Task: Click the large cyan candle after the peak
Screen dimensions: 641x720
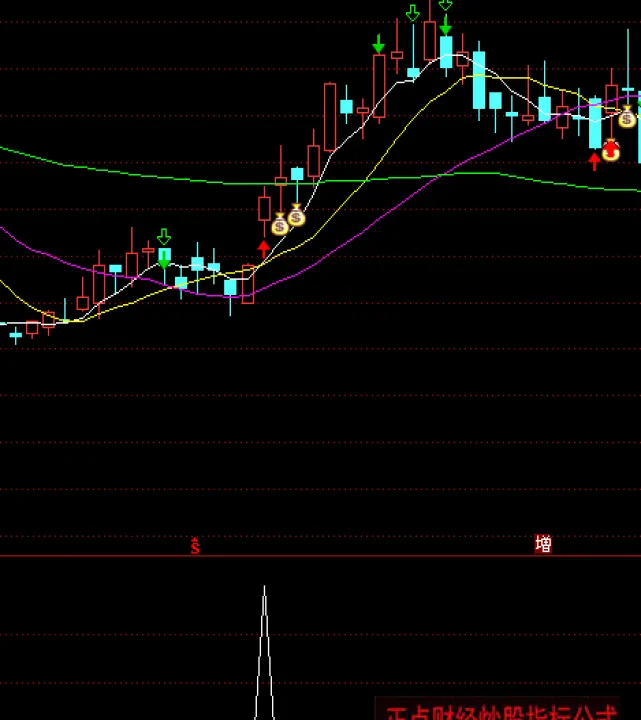Action: coord(479,80)
